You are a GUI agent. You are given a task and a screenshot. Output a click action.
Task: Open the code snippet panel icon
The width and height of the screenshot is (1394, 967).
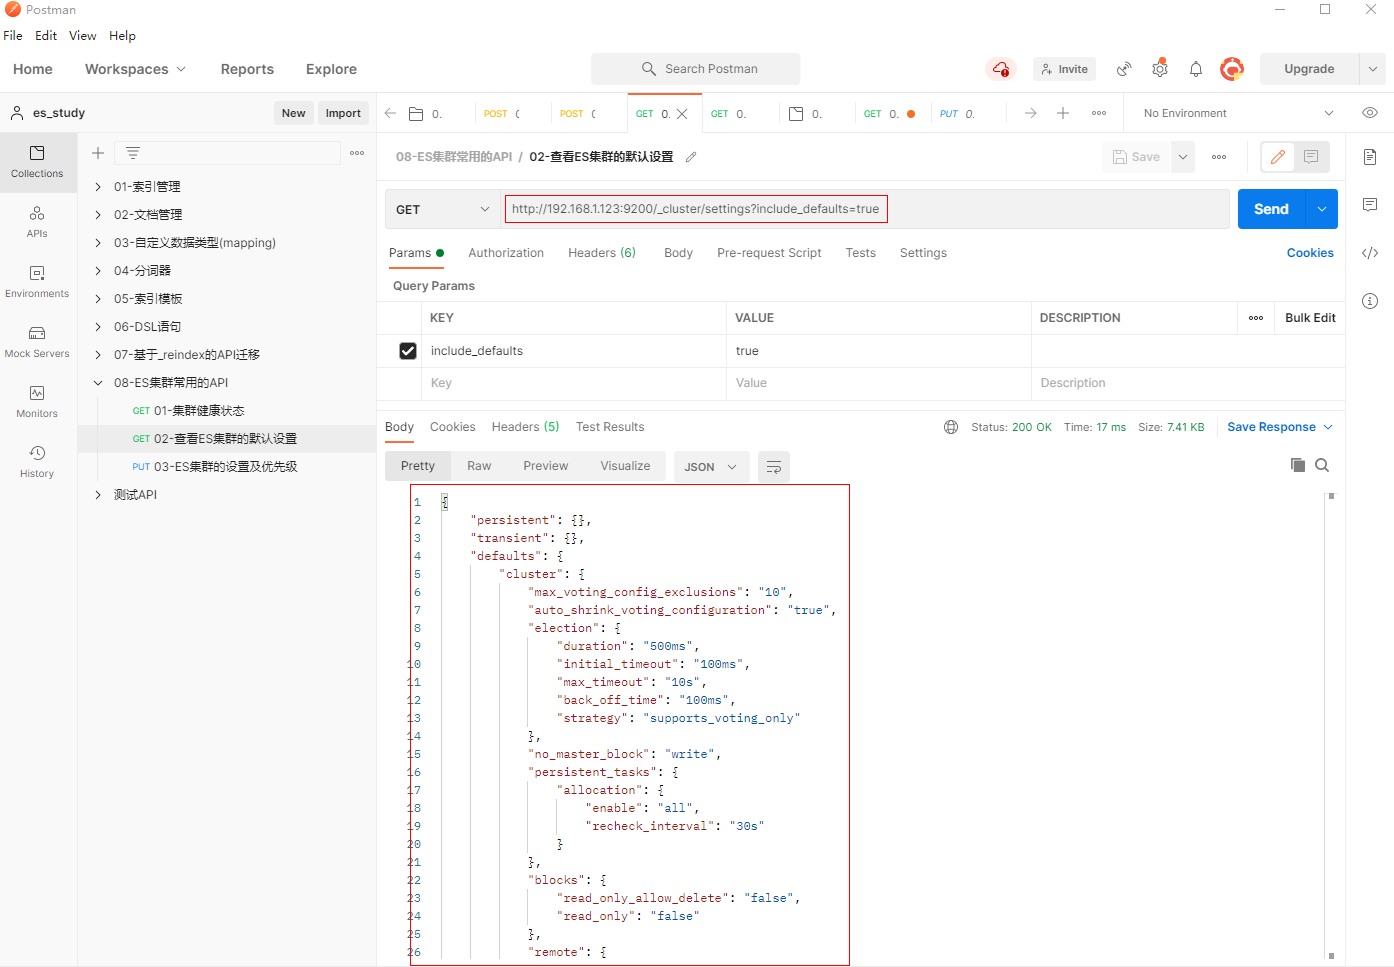pos(1369,253)
